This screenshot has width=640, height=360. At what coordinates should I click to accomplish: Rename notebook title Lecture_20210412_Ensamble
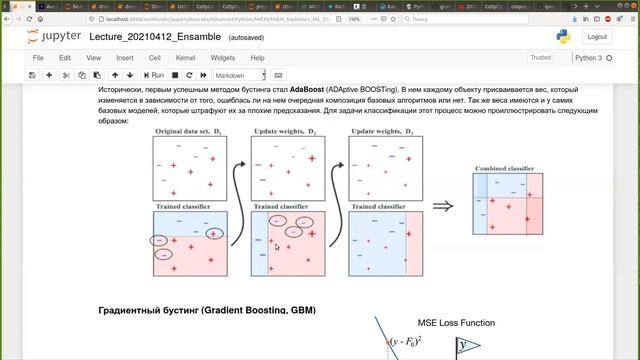155,37
